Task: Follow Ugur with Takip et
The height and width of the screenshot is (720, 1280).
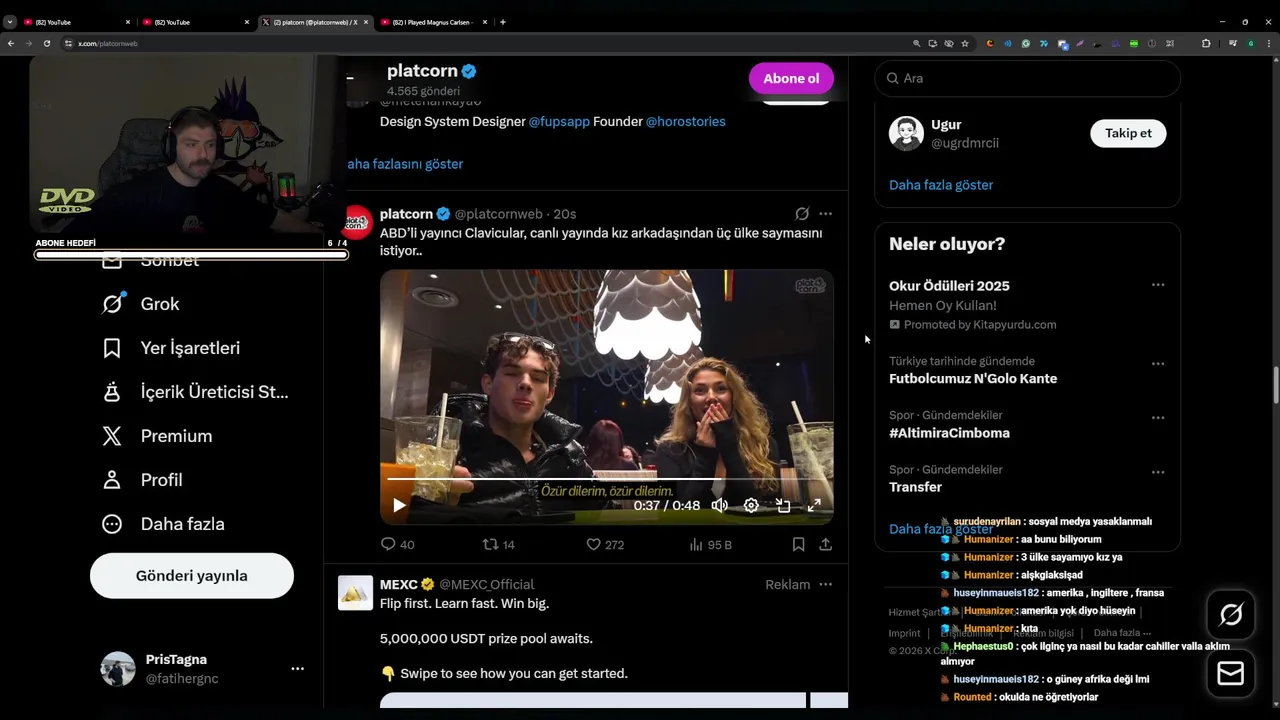Action: (1128, 133)
